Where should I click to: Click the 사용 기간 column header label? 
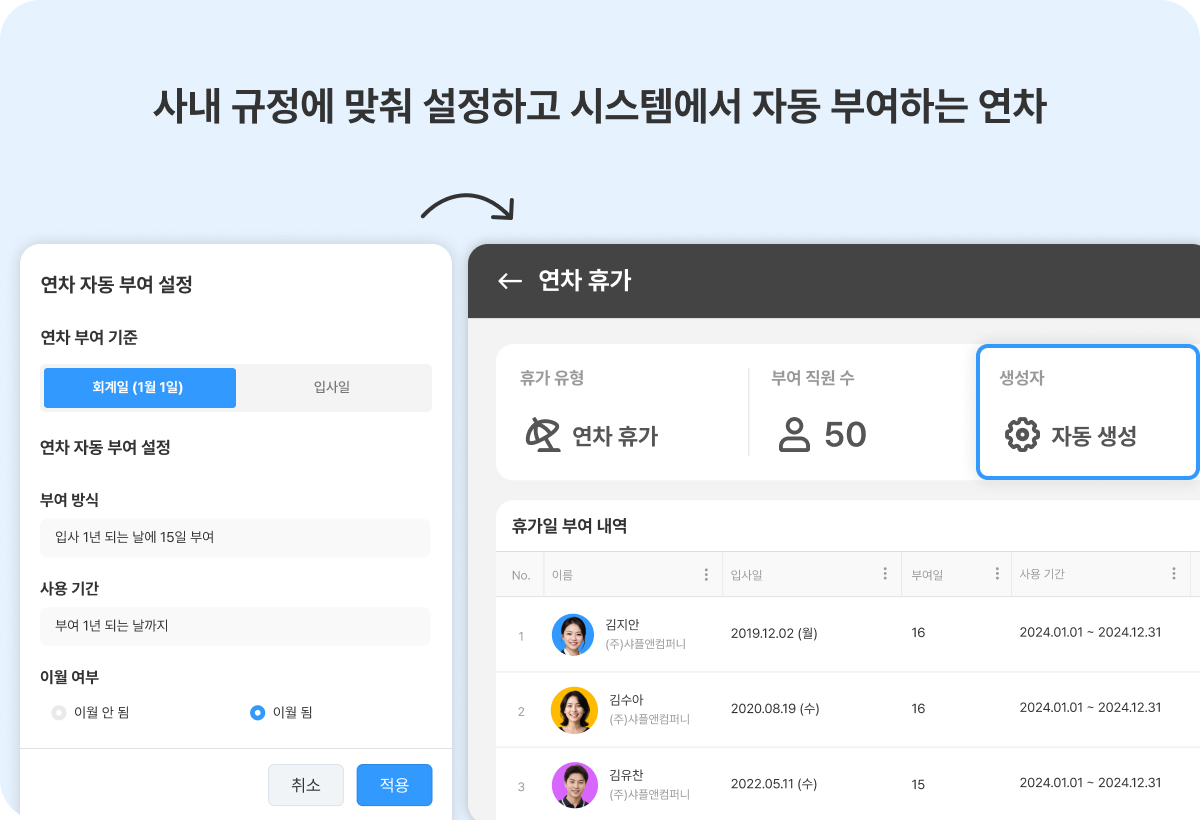point(1042,575)
